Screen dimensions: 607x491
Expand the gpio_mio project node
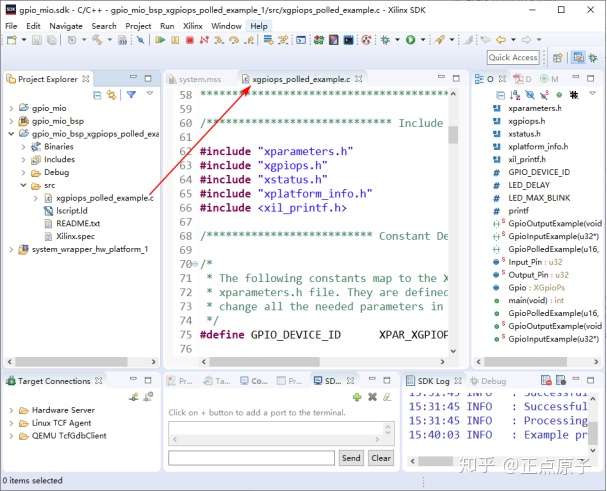(10, 107)
